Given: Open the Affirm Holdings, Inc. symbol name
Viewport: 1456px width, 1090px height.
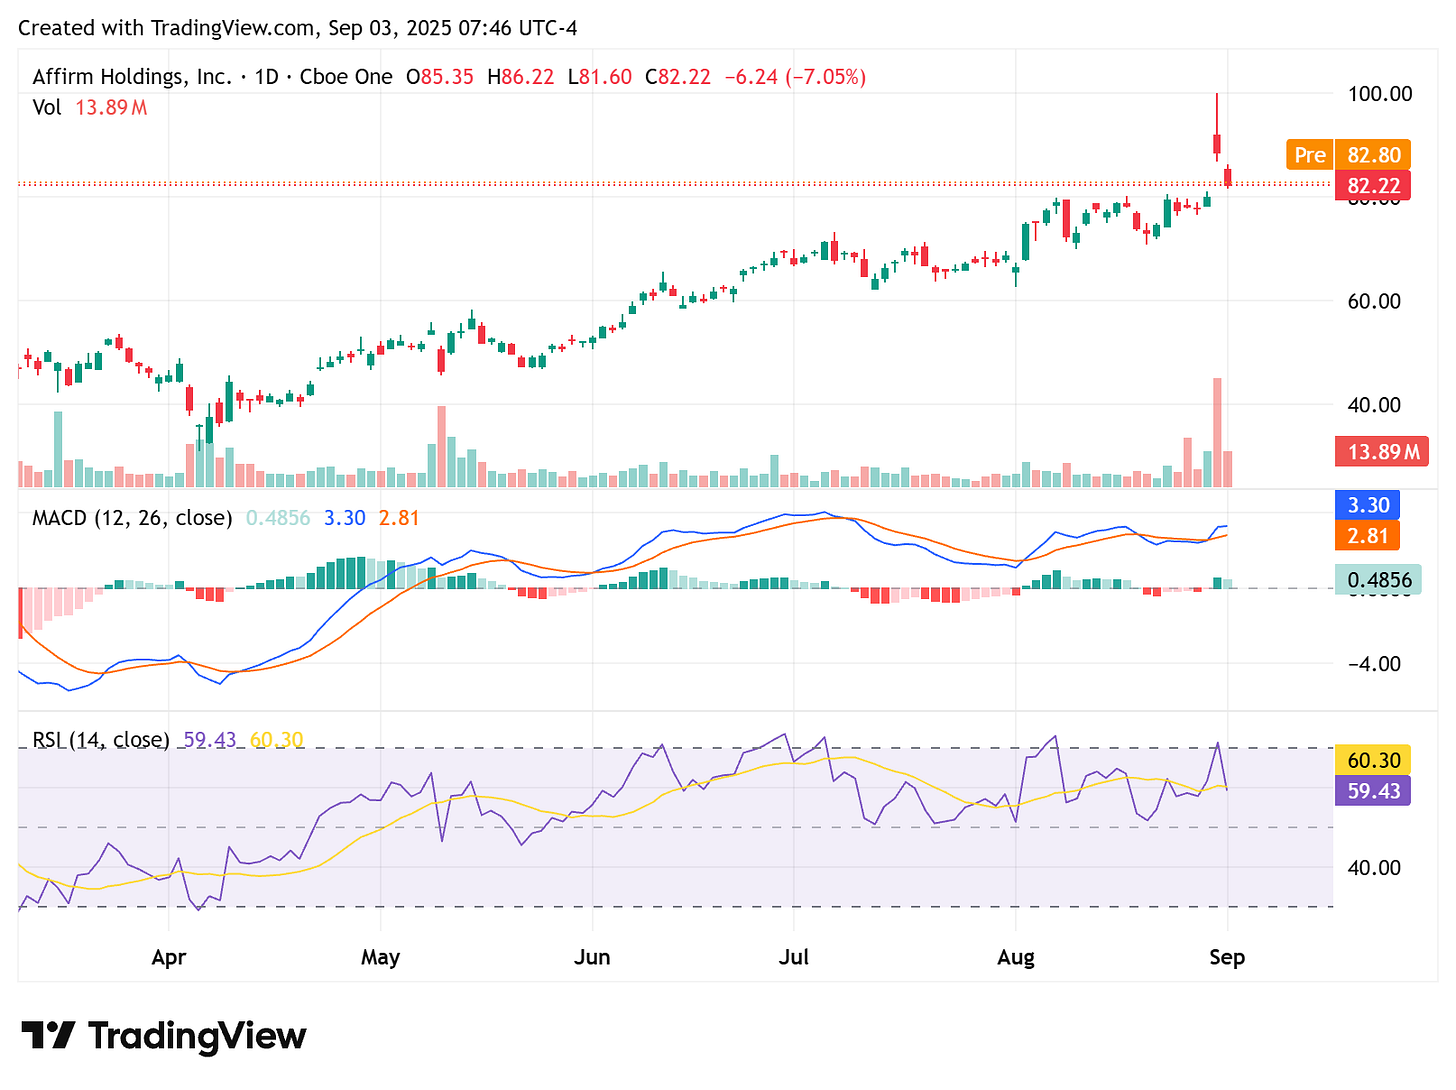Looking at the screenshot, I should pos(130,76).
